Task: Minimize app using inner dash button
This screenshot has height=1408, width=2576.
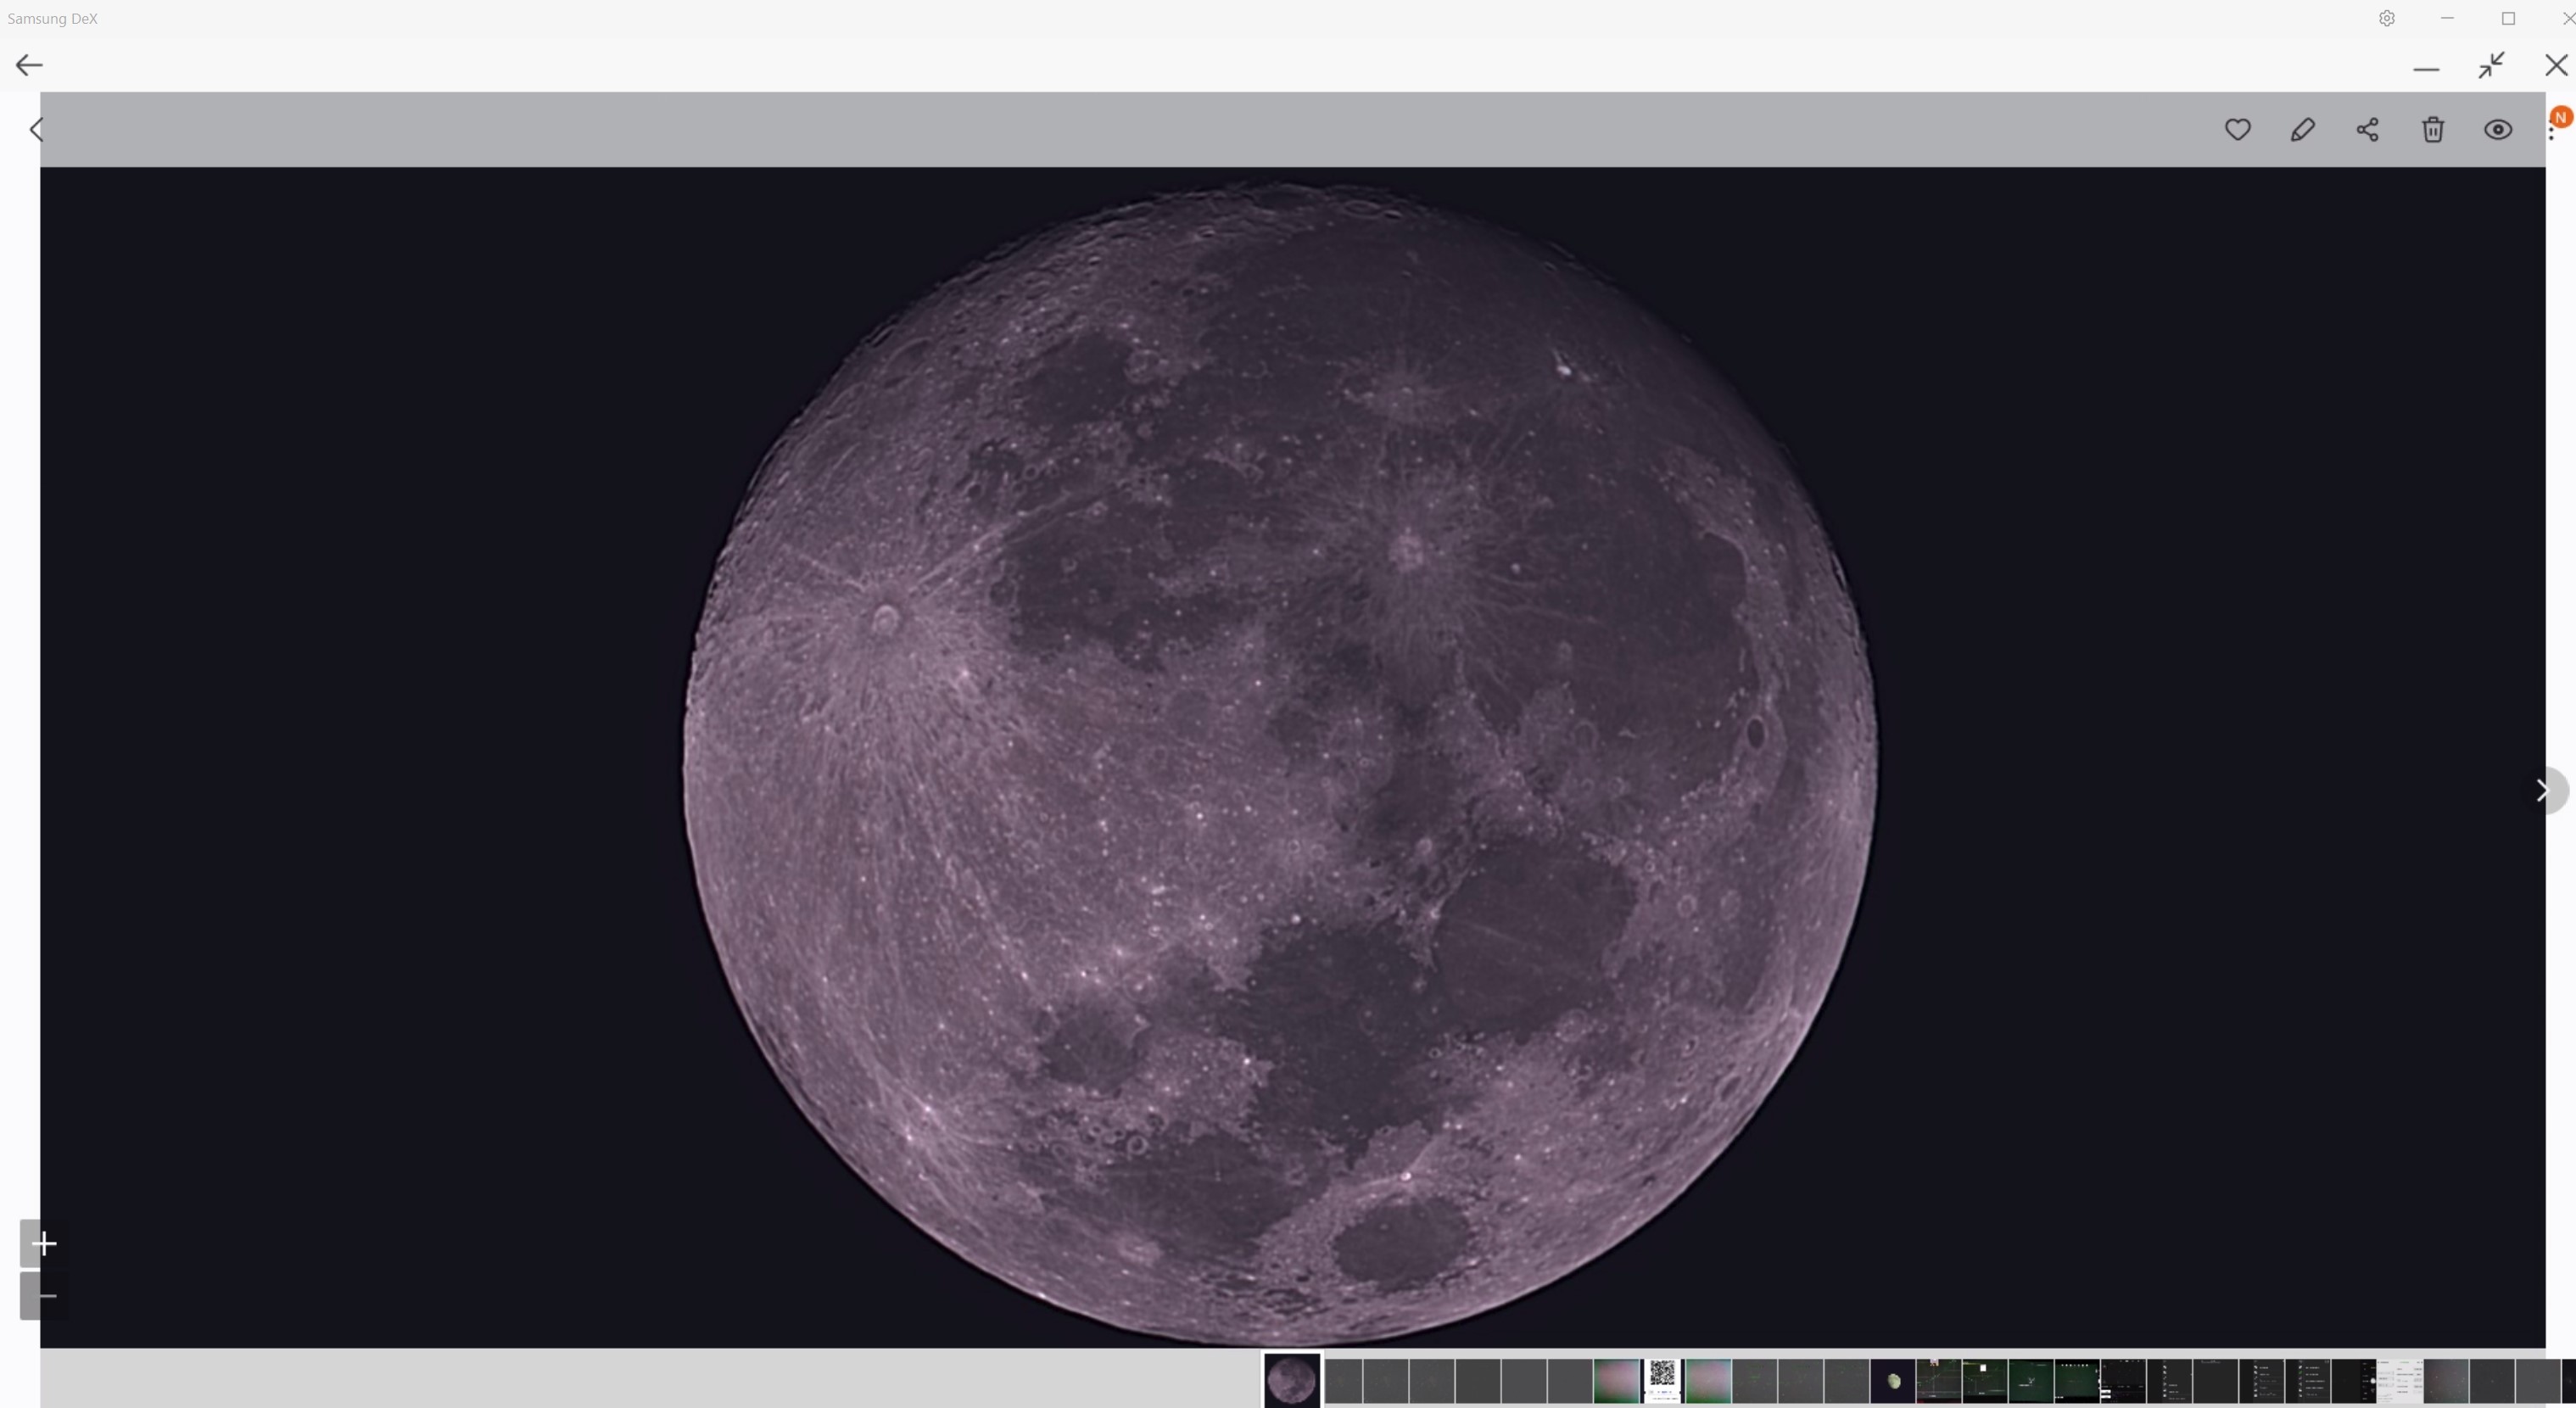Action: [x=2425, y=68]
